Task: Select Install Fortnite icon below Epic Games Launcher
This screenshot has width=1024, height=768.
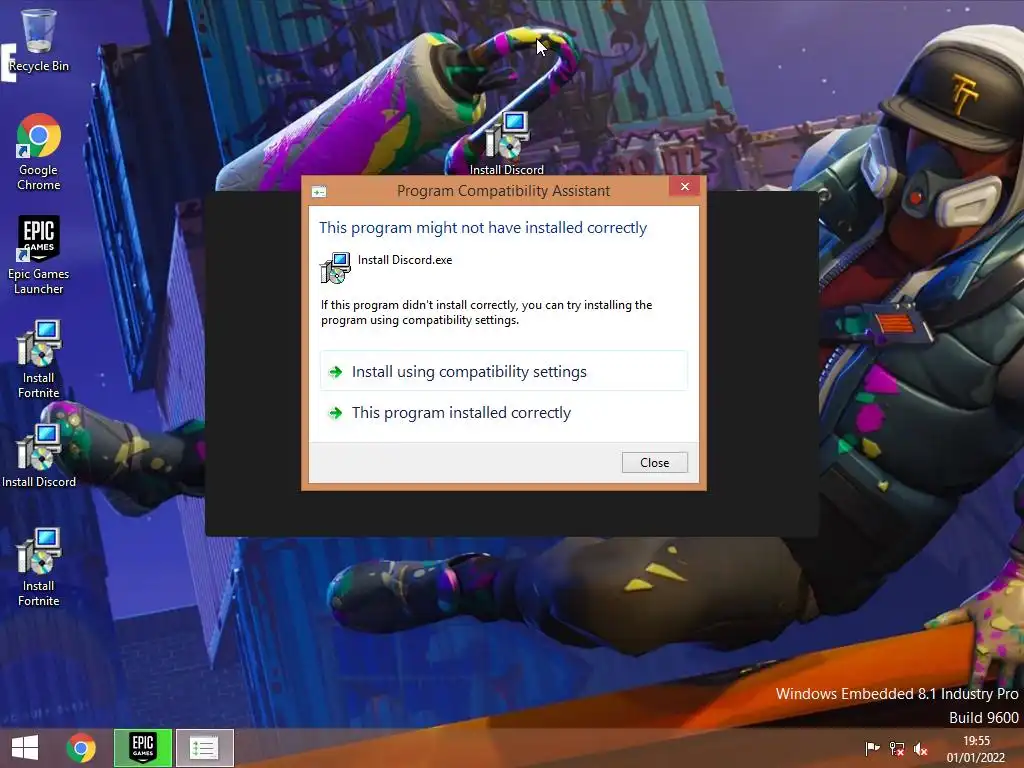Action: tap(39, 359)
